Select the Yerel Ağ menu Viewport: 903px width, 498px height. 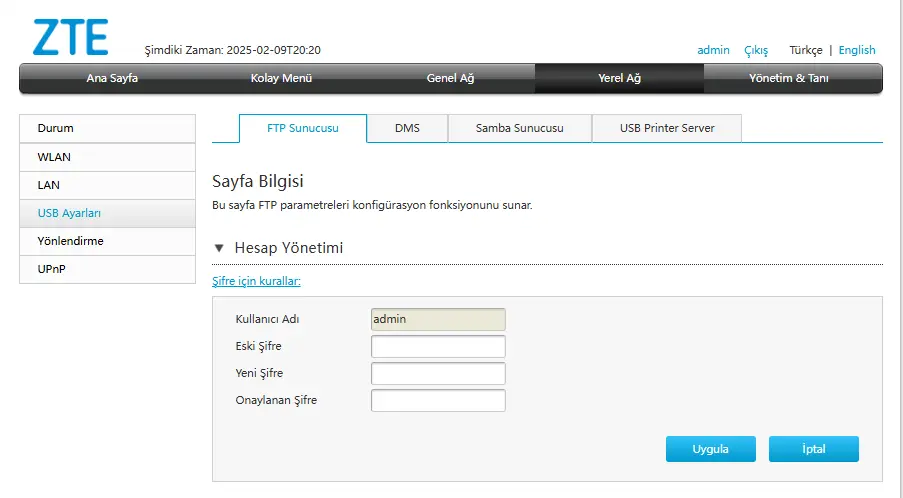click(619, 78)
